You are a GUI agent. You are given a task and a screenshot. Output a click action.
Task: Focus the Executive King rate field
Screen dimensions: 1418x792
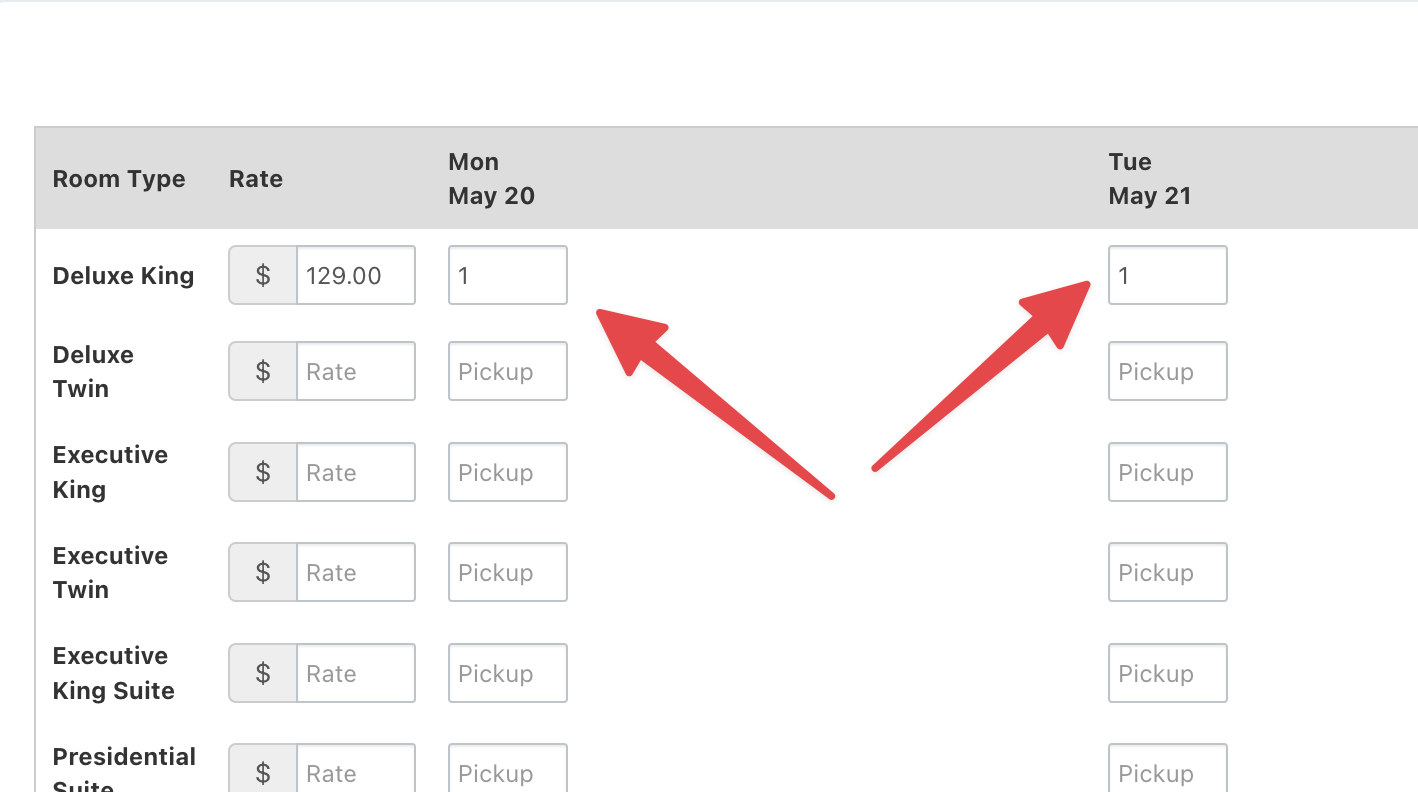pyautogui.click(x=355, y=472)
